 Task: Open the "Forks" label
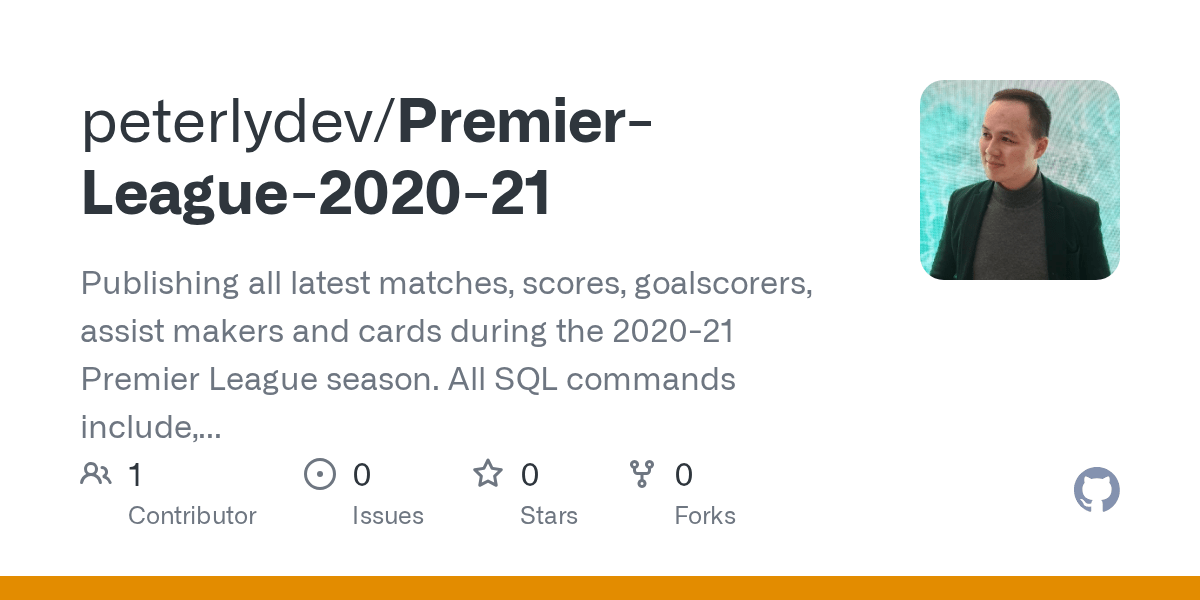(705, 516)
